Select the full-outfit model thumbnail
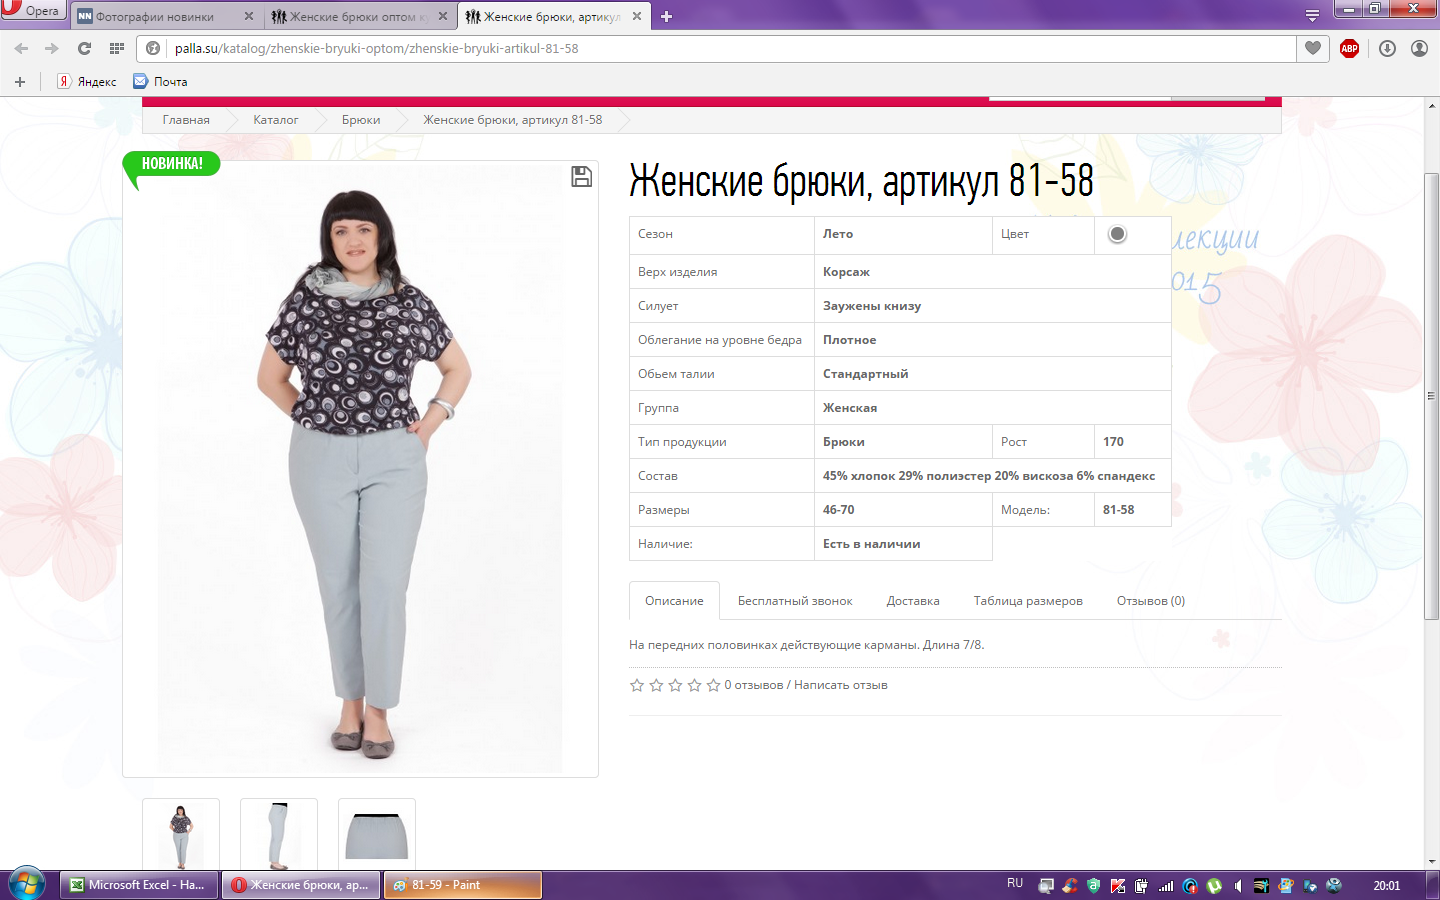 181,834
